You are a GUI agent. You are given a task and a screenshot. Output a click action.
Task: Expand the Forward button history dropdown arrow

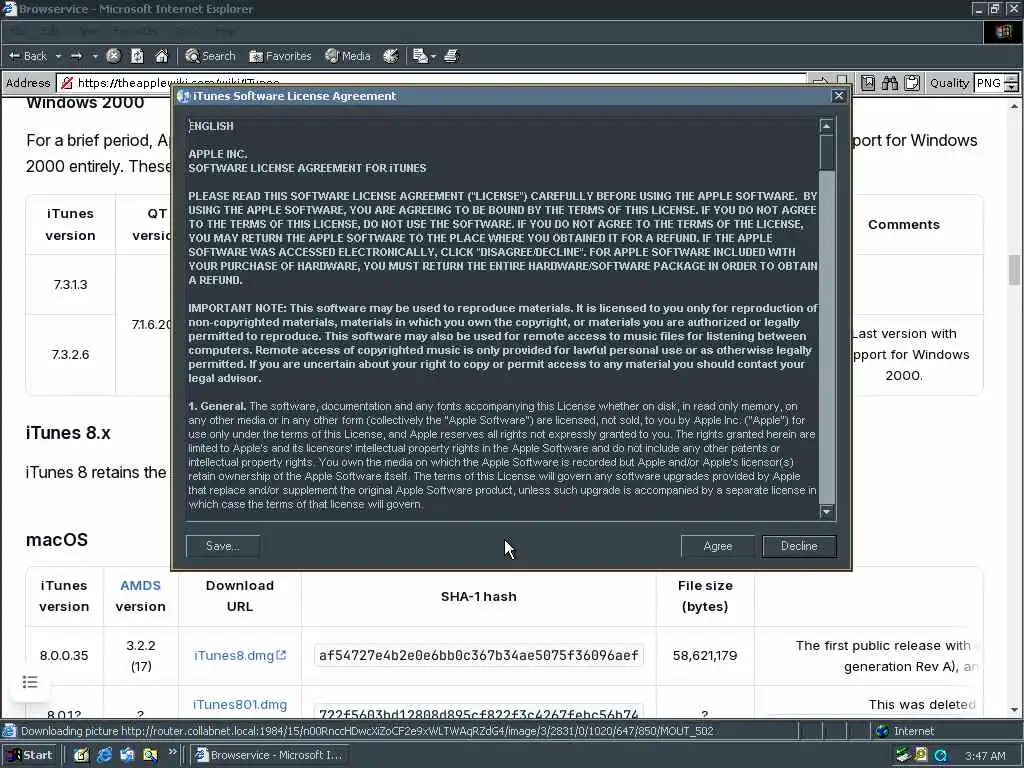[x=95, y=57]
